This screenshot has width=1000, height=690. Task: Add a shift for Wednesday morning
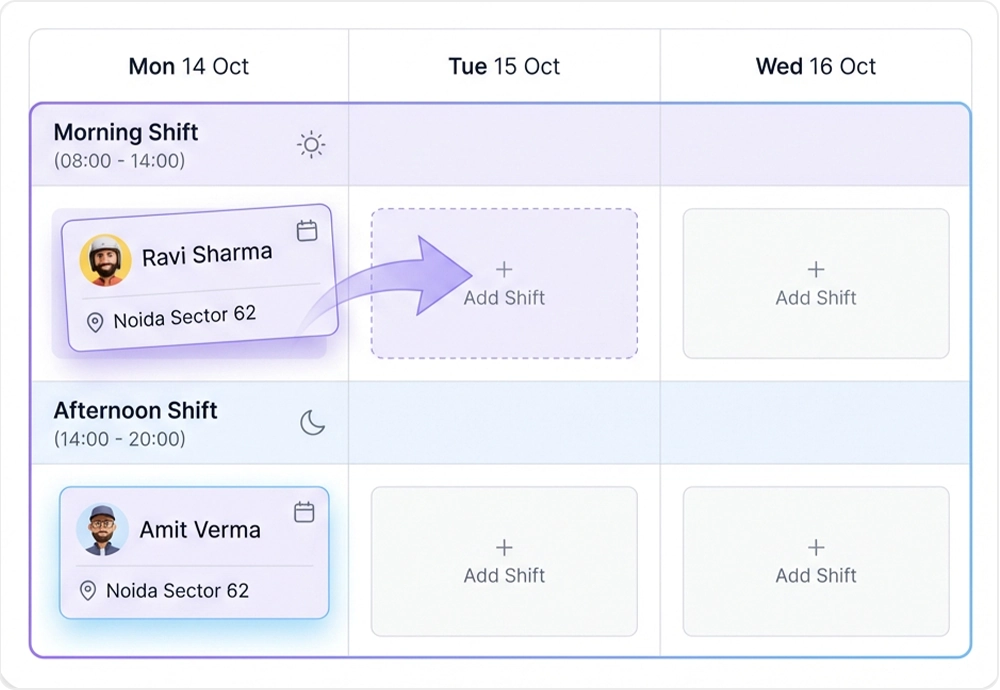tap(816, 284)
